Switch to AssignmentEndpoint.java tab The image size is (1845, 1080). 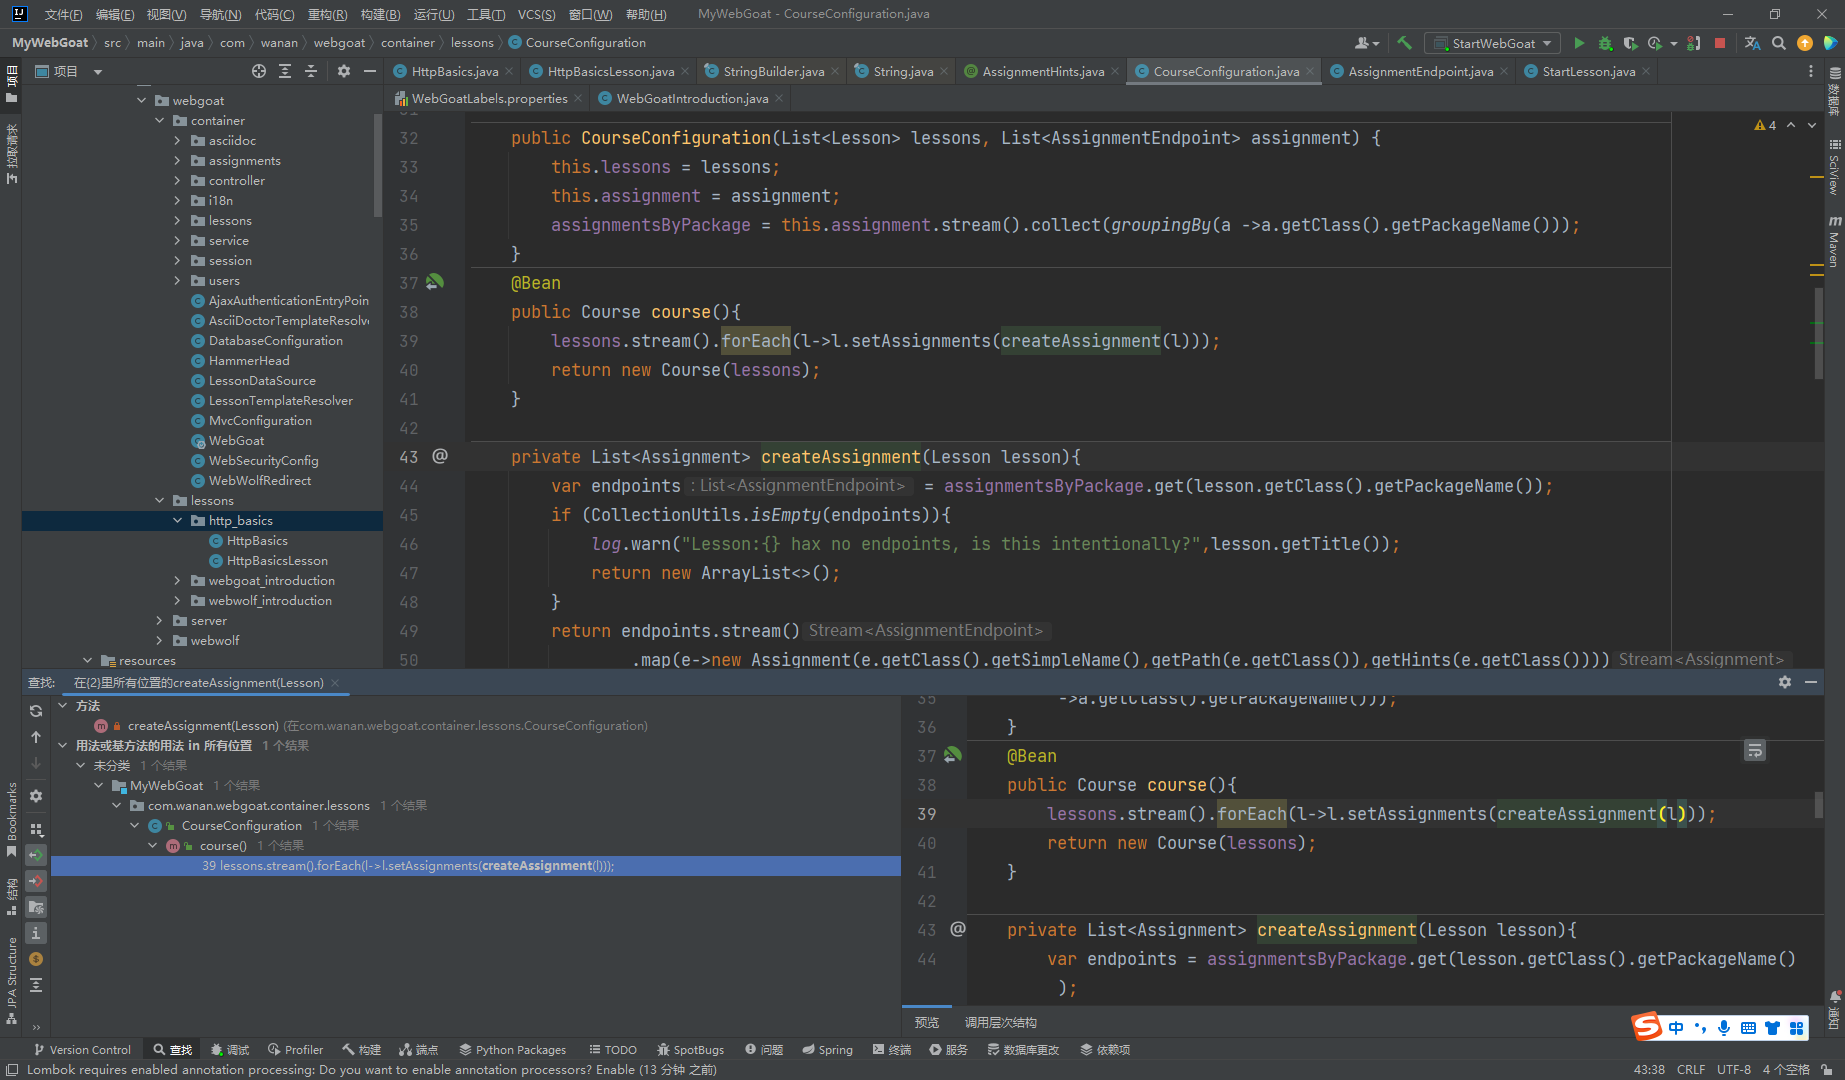(x=1420, y=71)
